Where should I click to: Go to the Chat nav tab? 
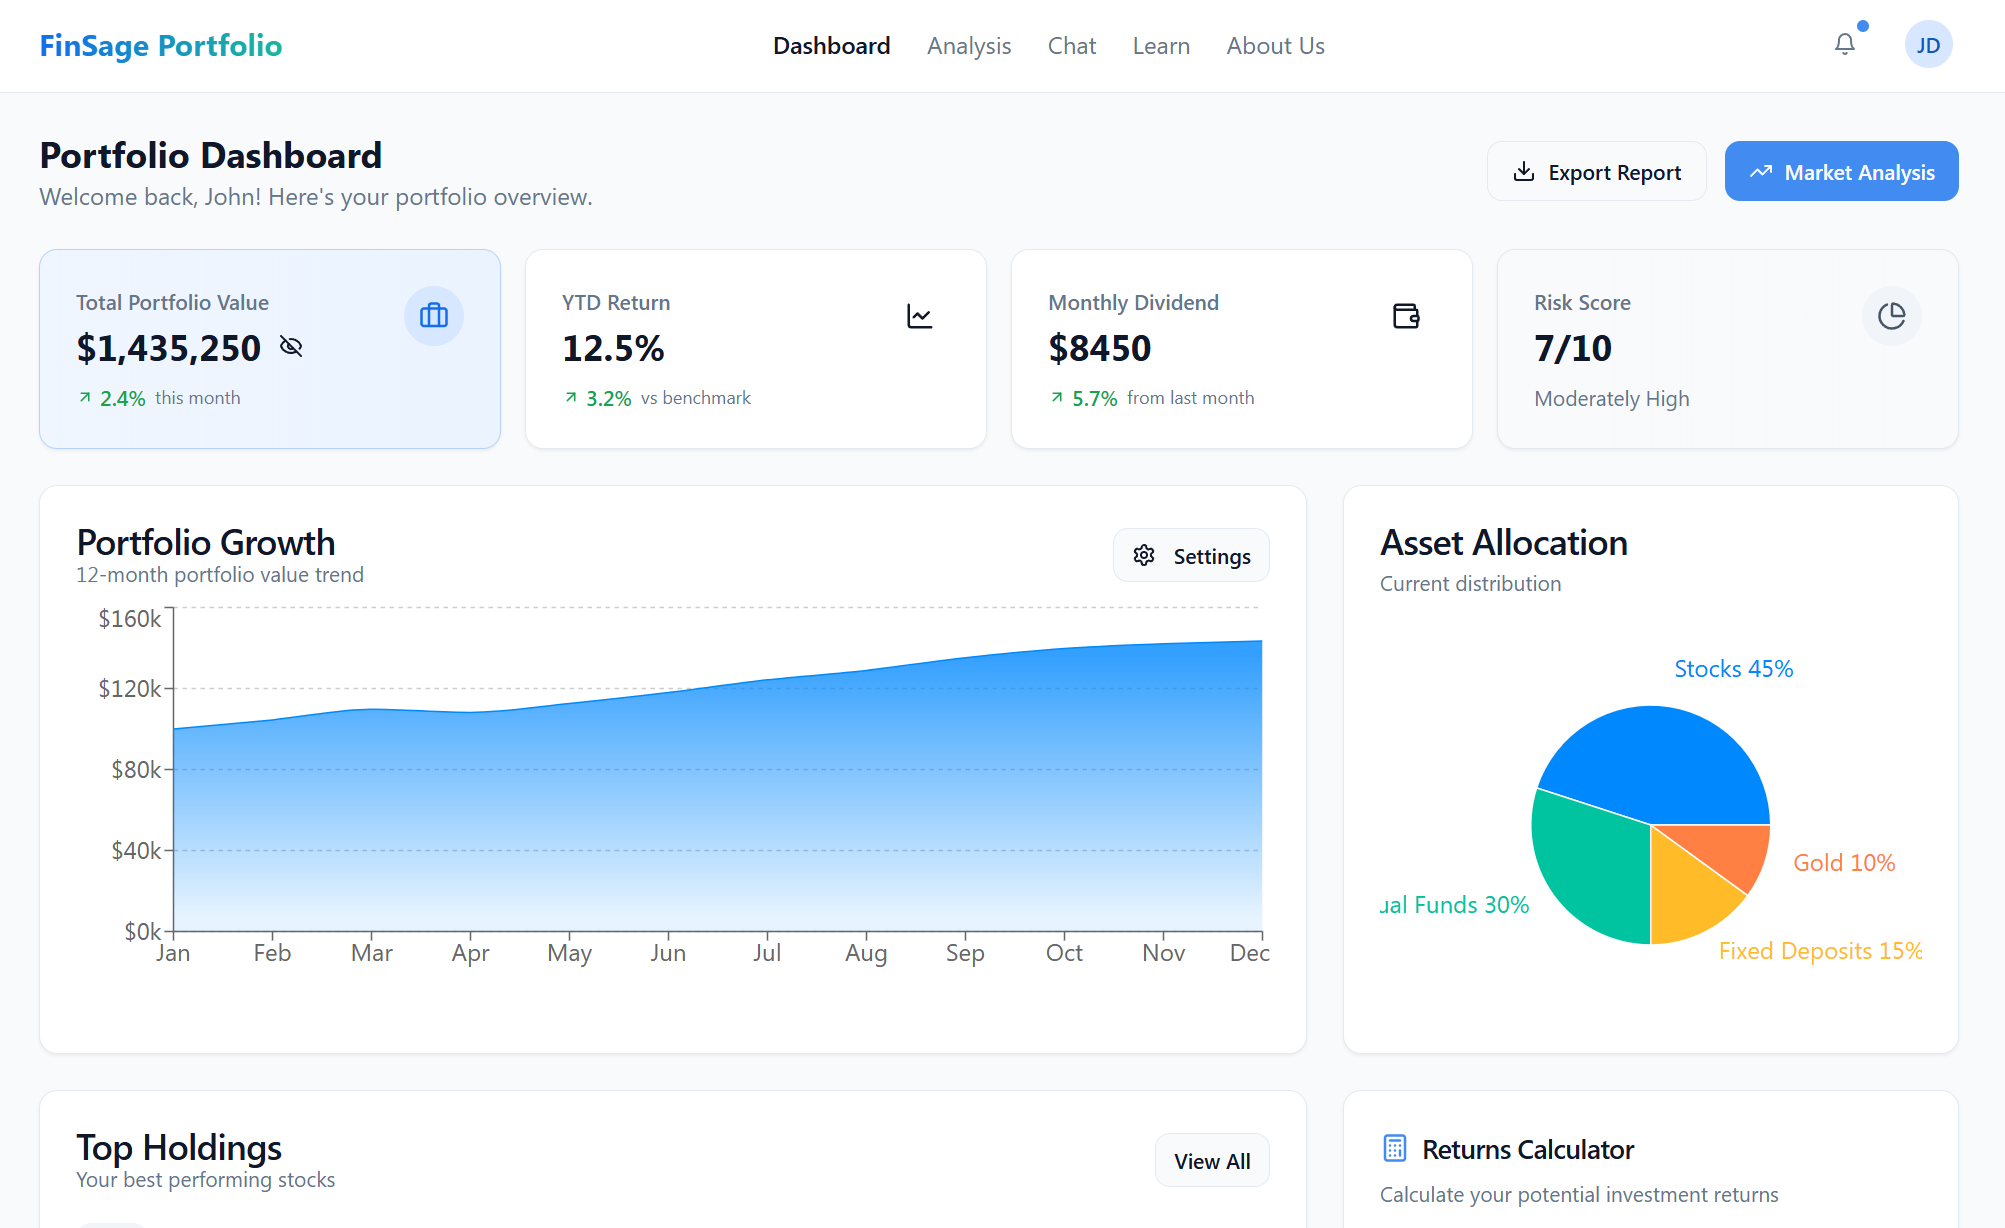[1071, 46]
